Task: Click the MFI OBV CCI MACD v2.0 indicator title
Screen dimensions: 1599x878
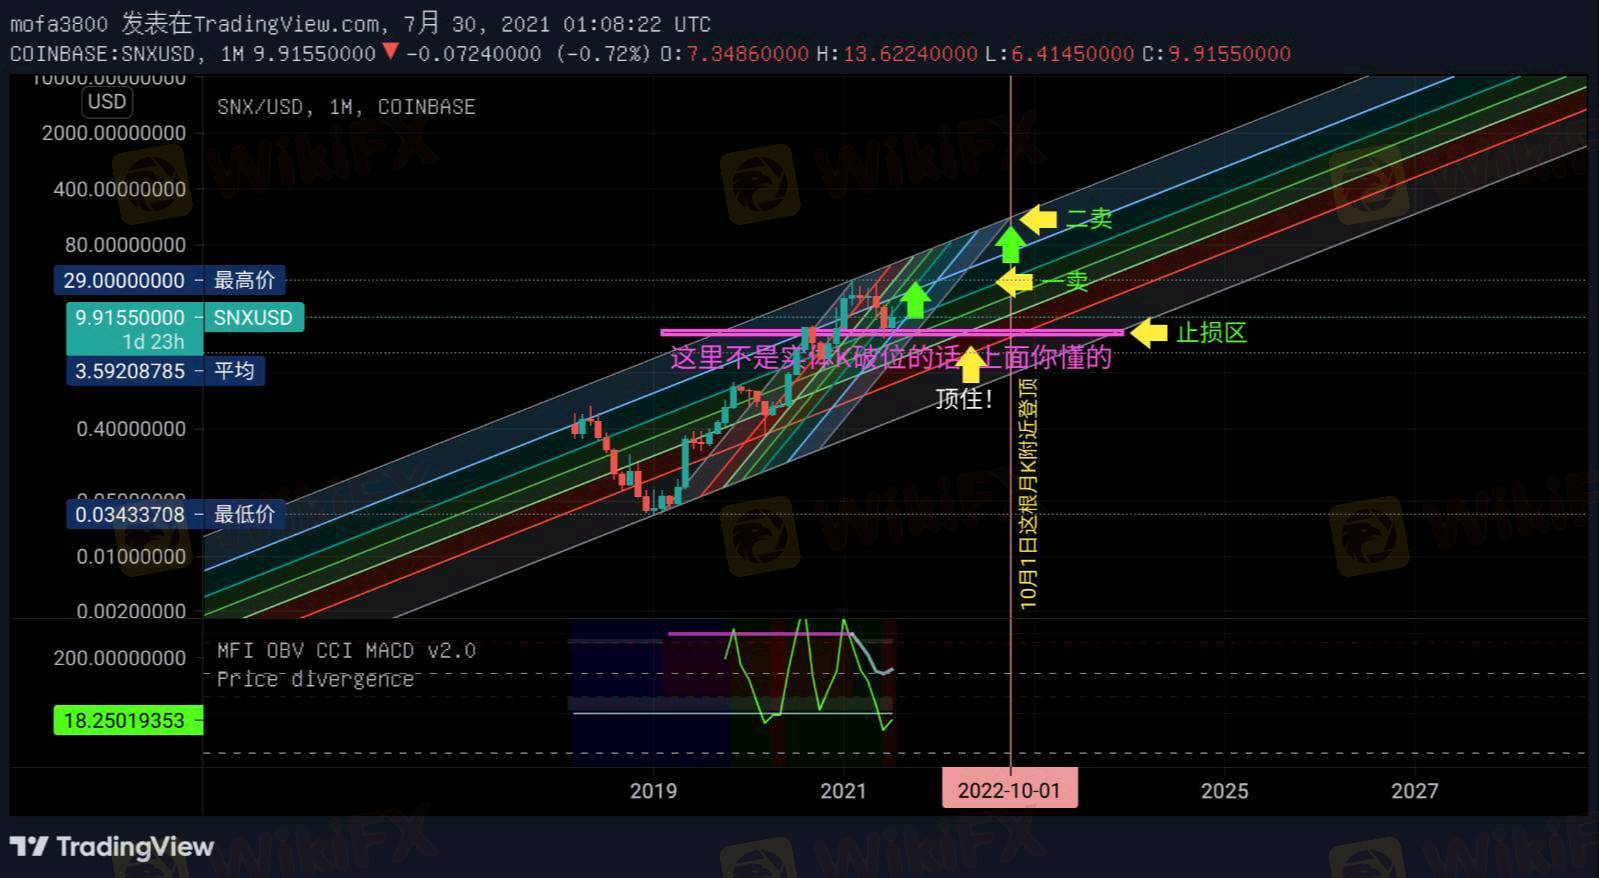Action: coord(346,651)
